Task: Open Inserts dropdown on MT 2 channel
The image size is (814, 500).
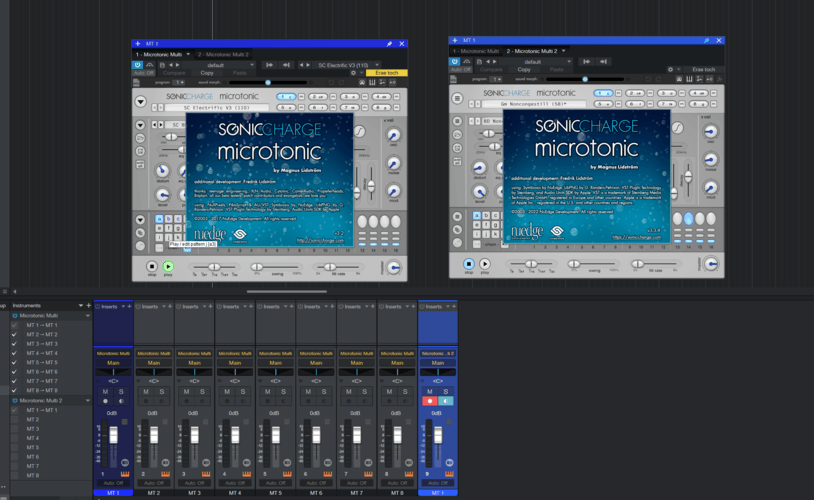Action: click(x=164, y=307)
